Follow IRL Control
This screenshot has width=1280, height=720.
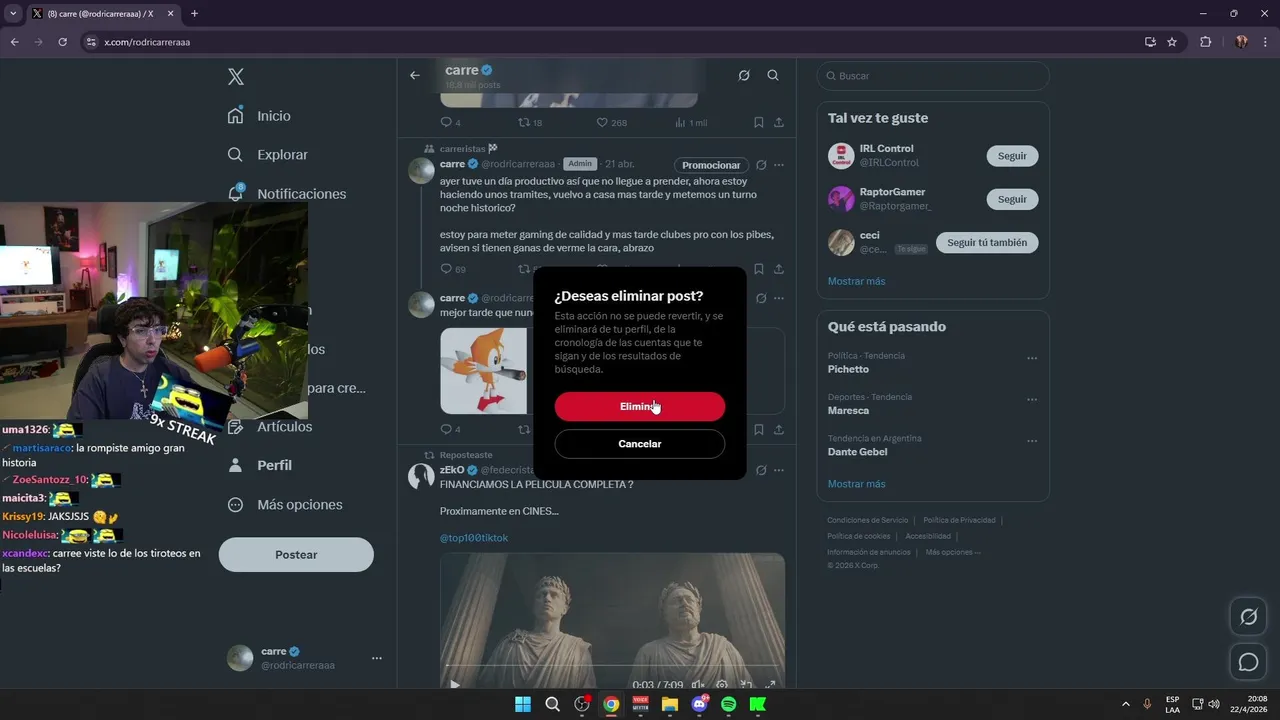click(x=1012, y=156)
